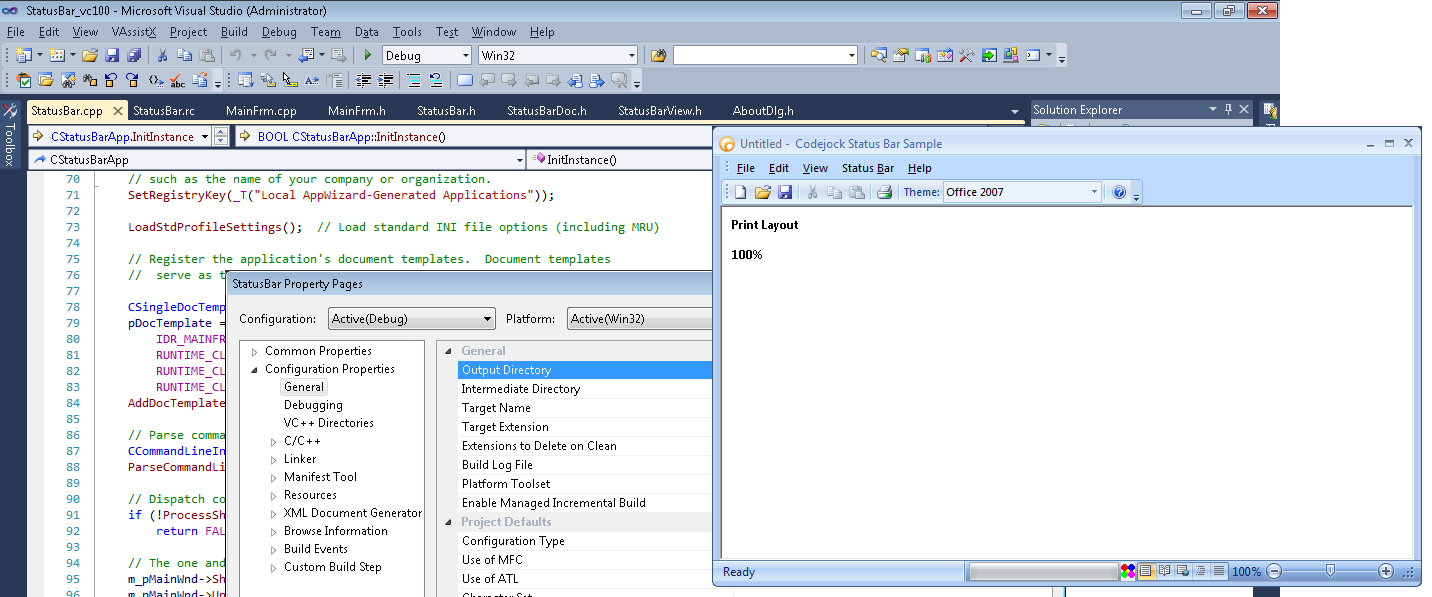Select Output Directory property row

(x=586, y=370)
